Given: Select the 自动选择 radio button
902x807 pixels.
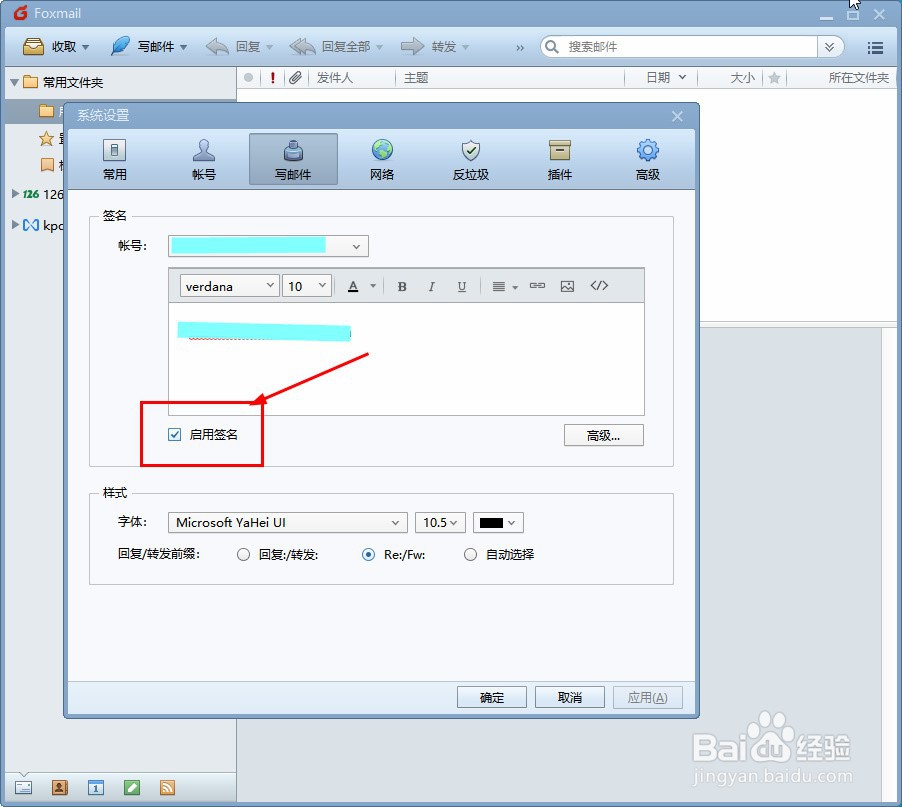Looking at the screenshot, I should tap(470, 554).
